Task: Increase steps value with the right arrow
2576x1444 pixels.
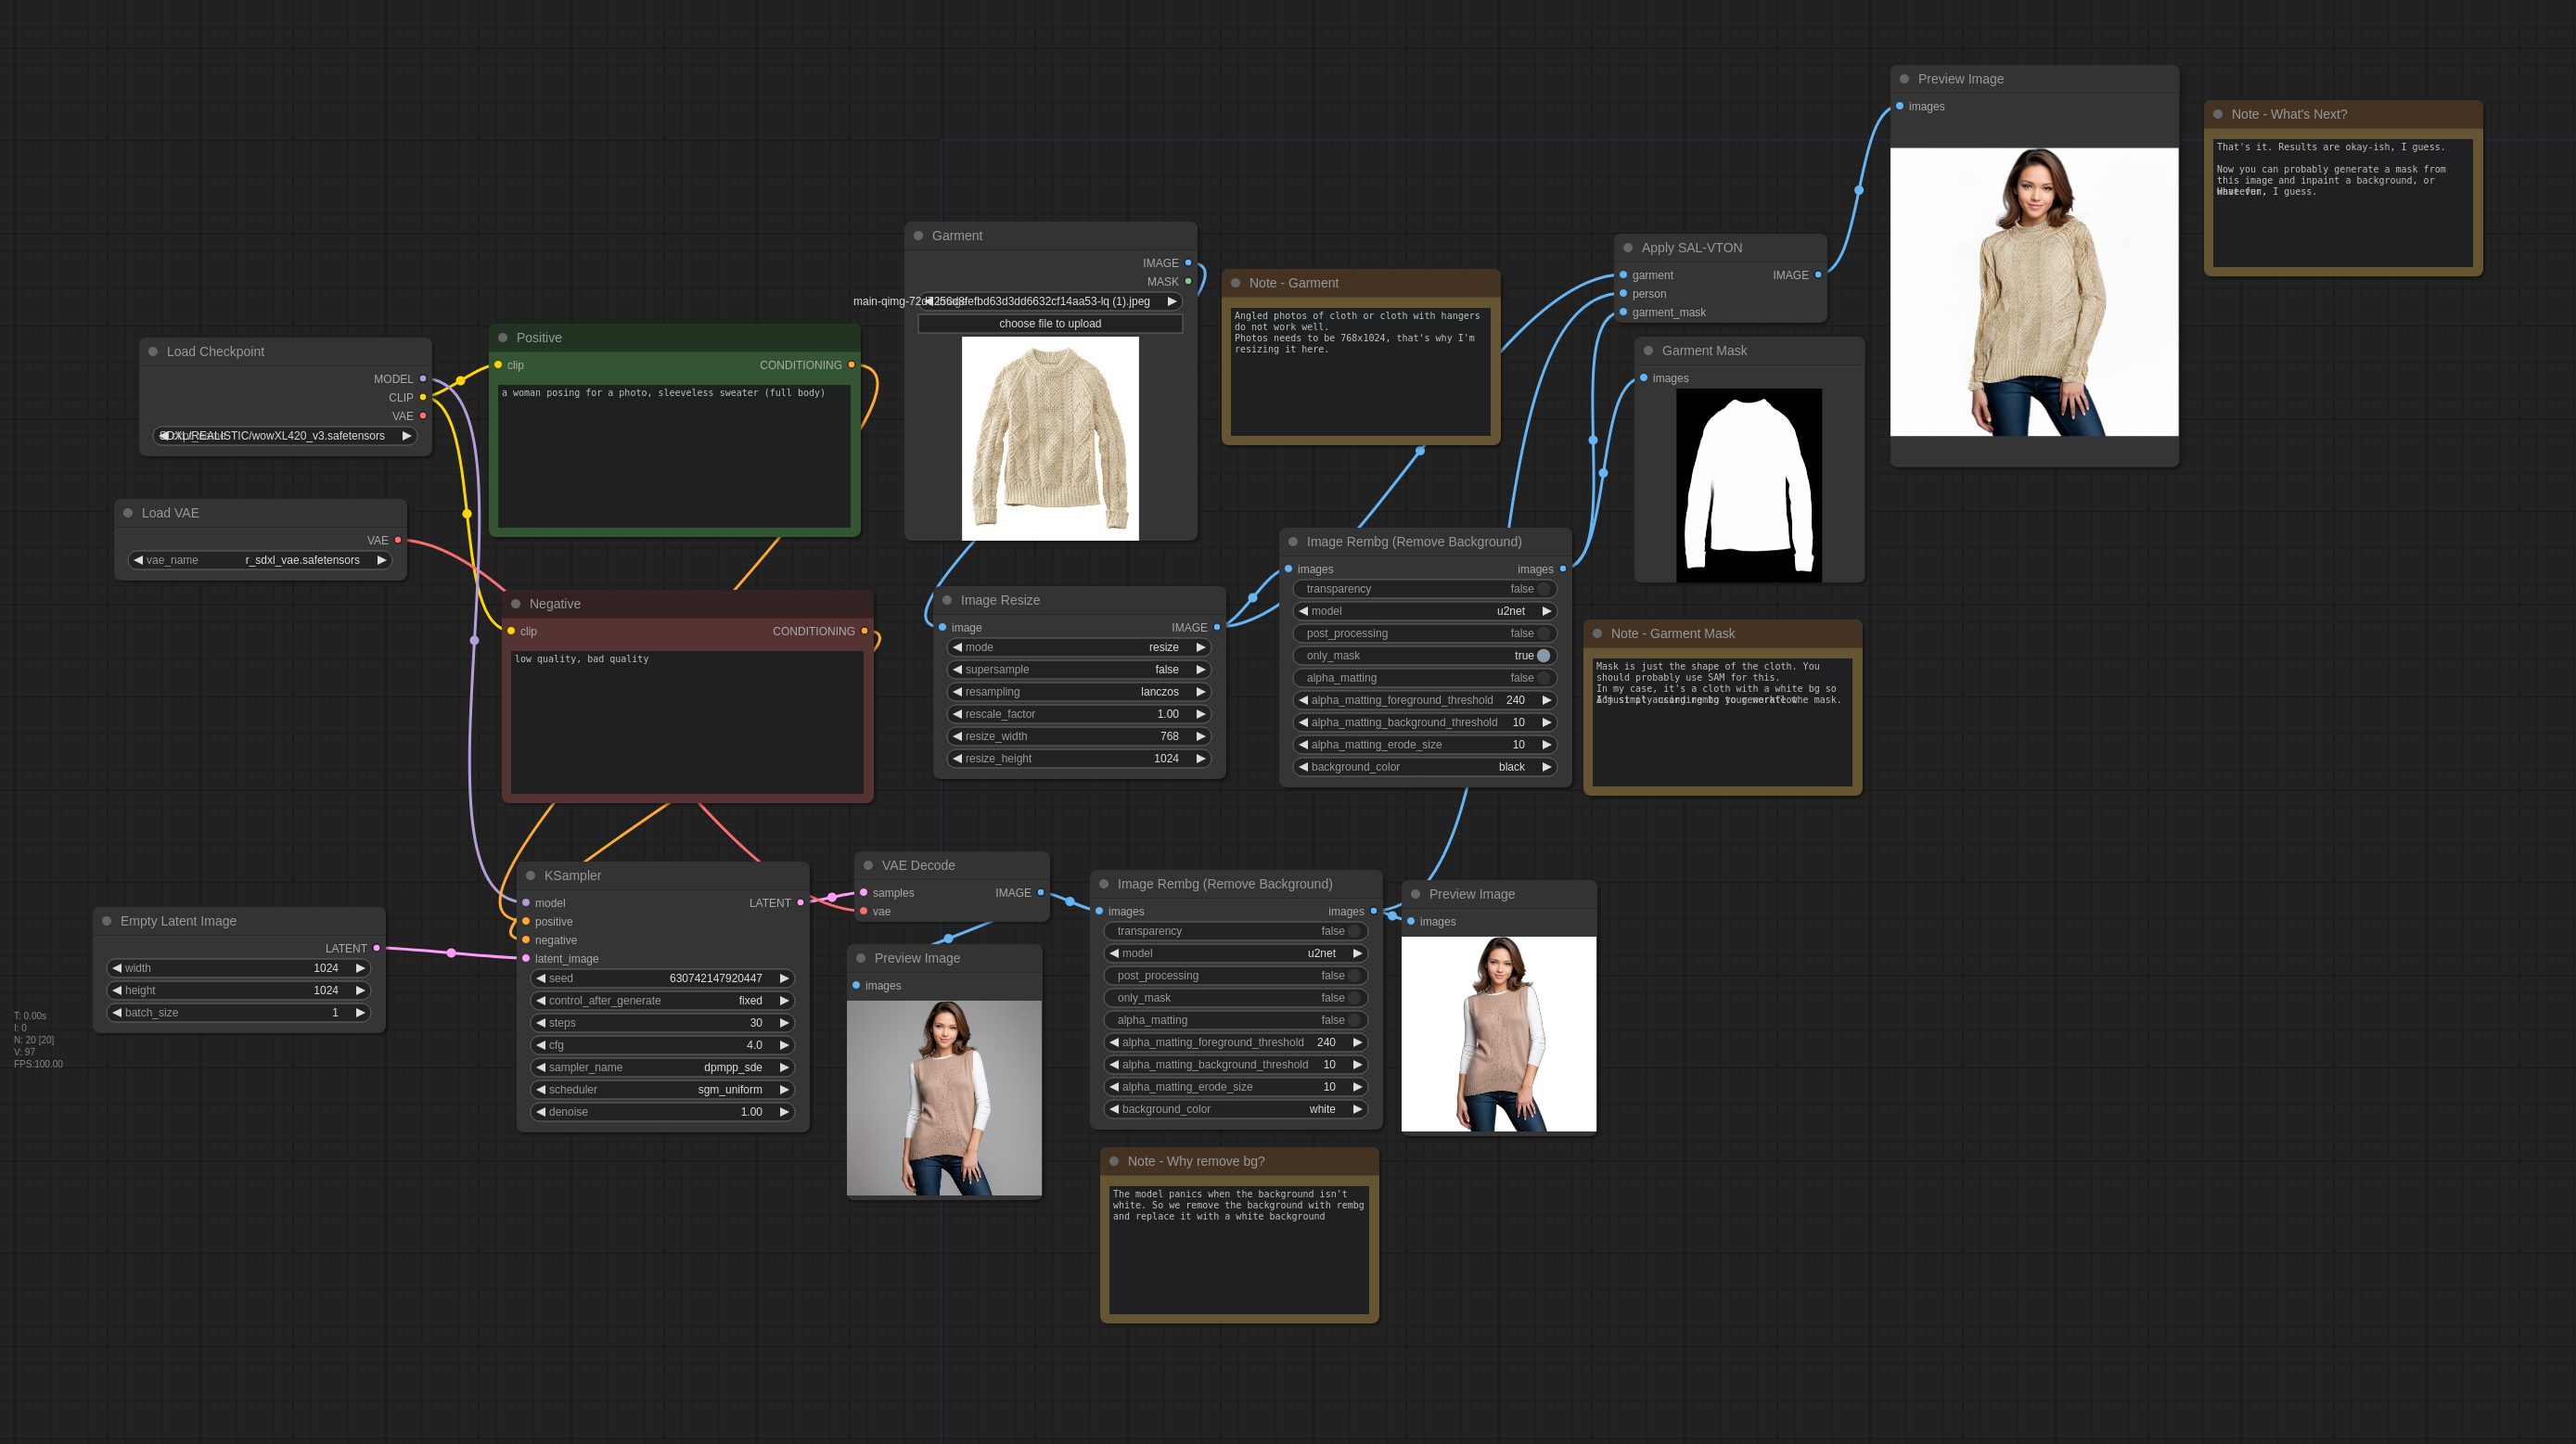Action: point(784,1023)
